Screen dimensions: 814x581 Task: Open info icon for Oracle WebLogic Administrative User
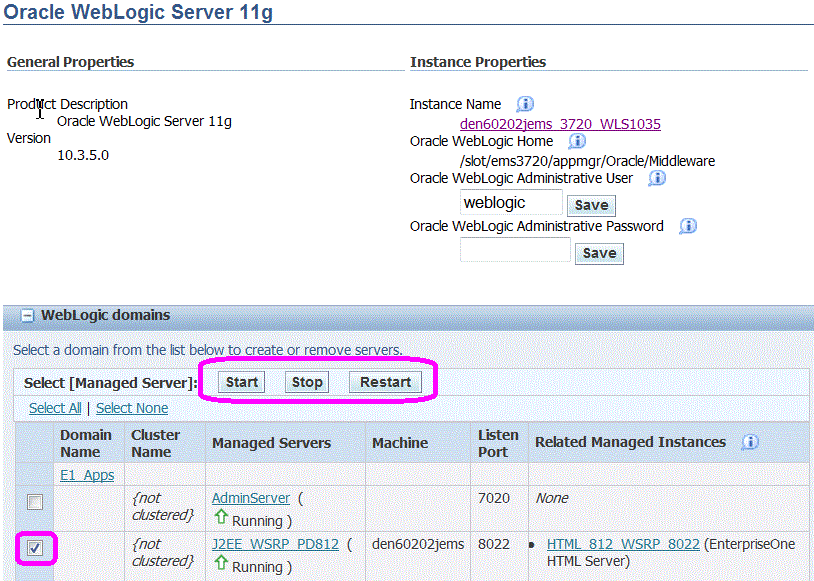tap(657, 178)
